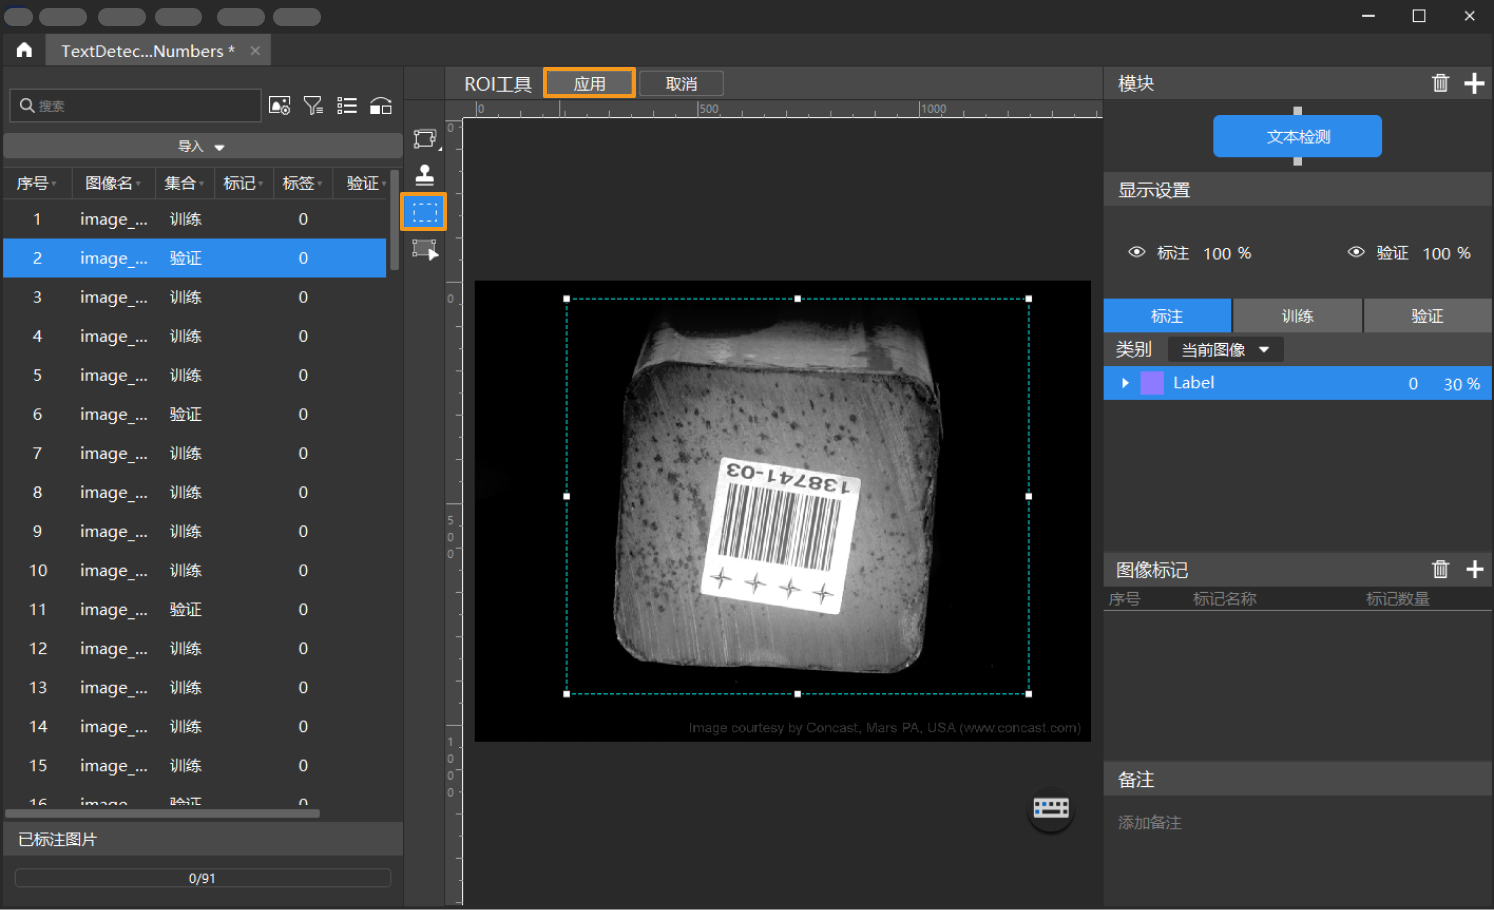This screenshot has height=910, width=1494.
Task: Toggle validation visibility eye icon
Action: [x=1356, y=252]
